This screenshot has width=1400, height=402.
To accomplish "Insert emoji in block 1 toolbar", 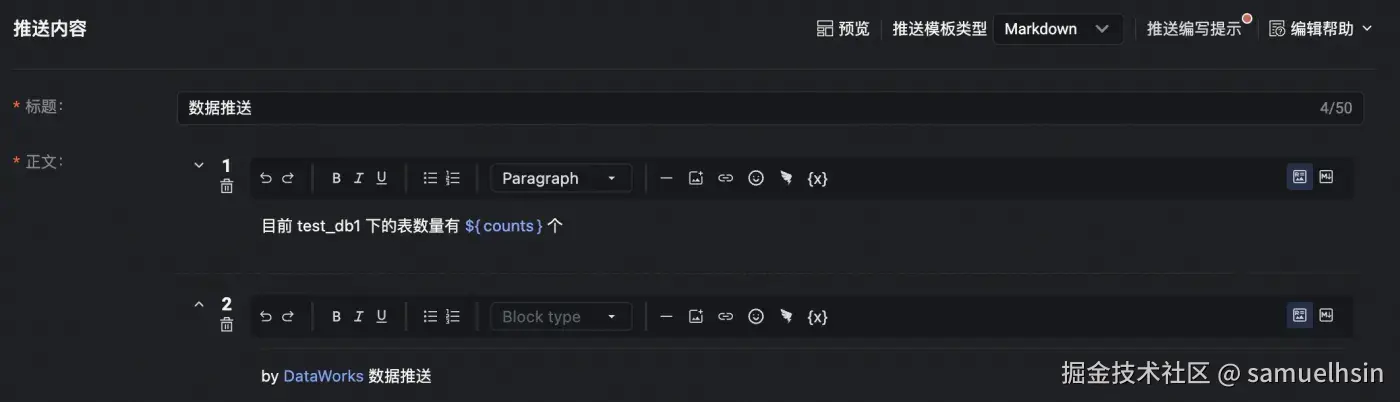I will (x=756, y=178).
